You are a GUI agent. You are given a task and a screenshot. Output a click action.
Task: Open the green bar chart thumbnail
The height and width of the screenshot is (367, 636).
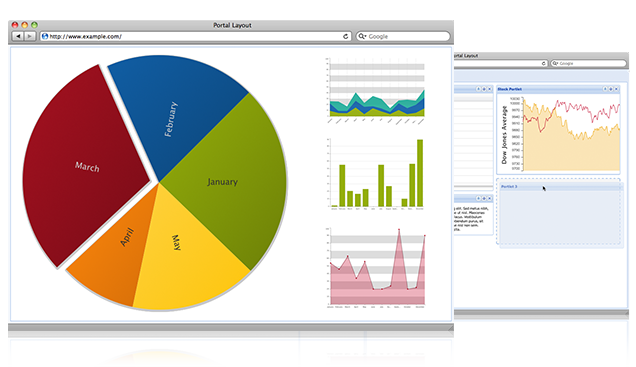(x=376, y=174)
